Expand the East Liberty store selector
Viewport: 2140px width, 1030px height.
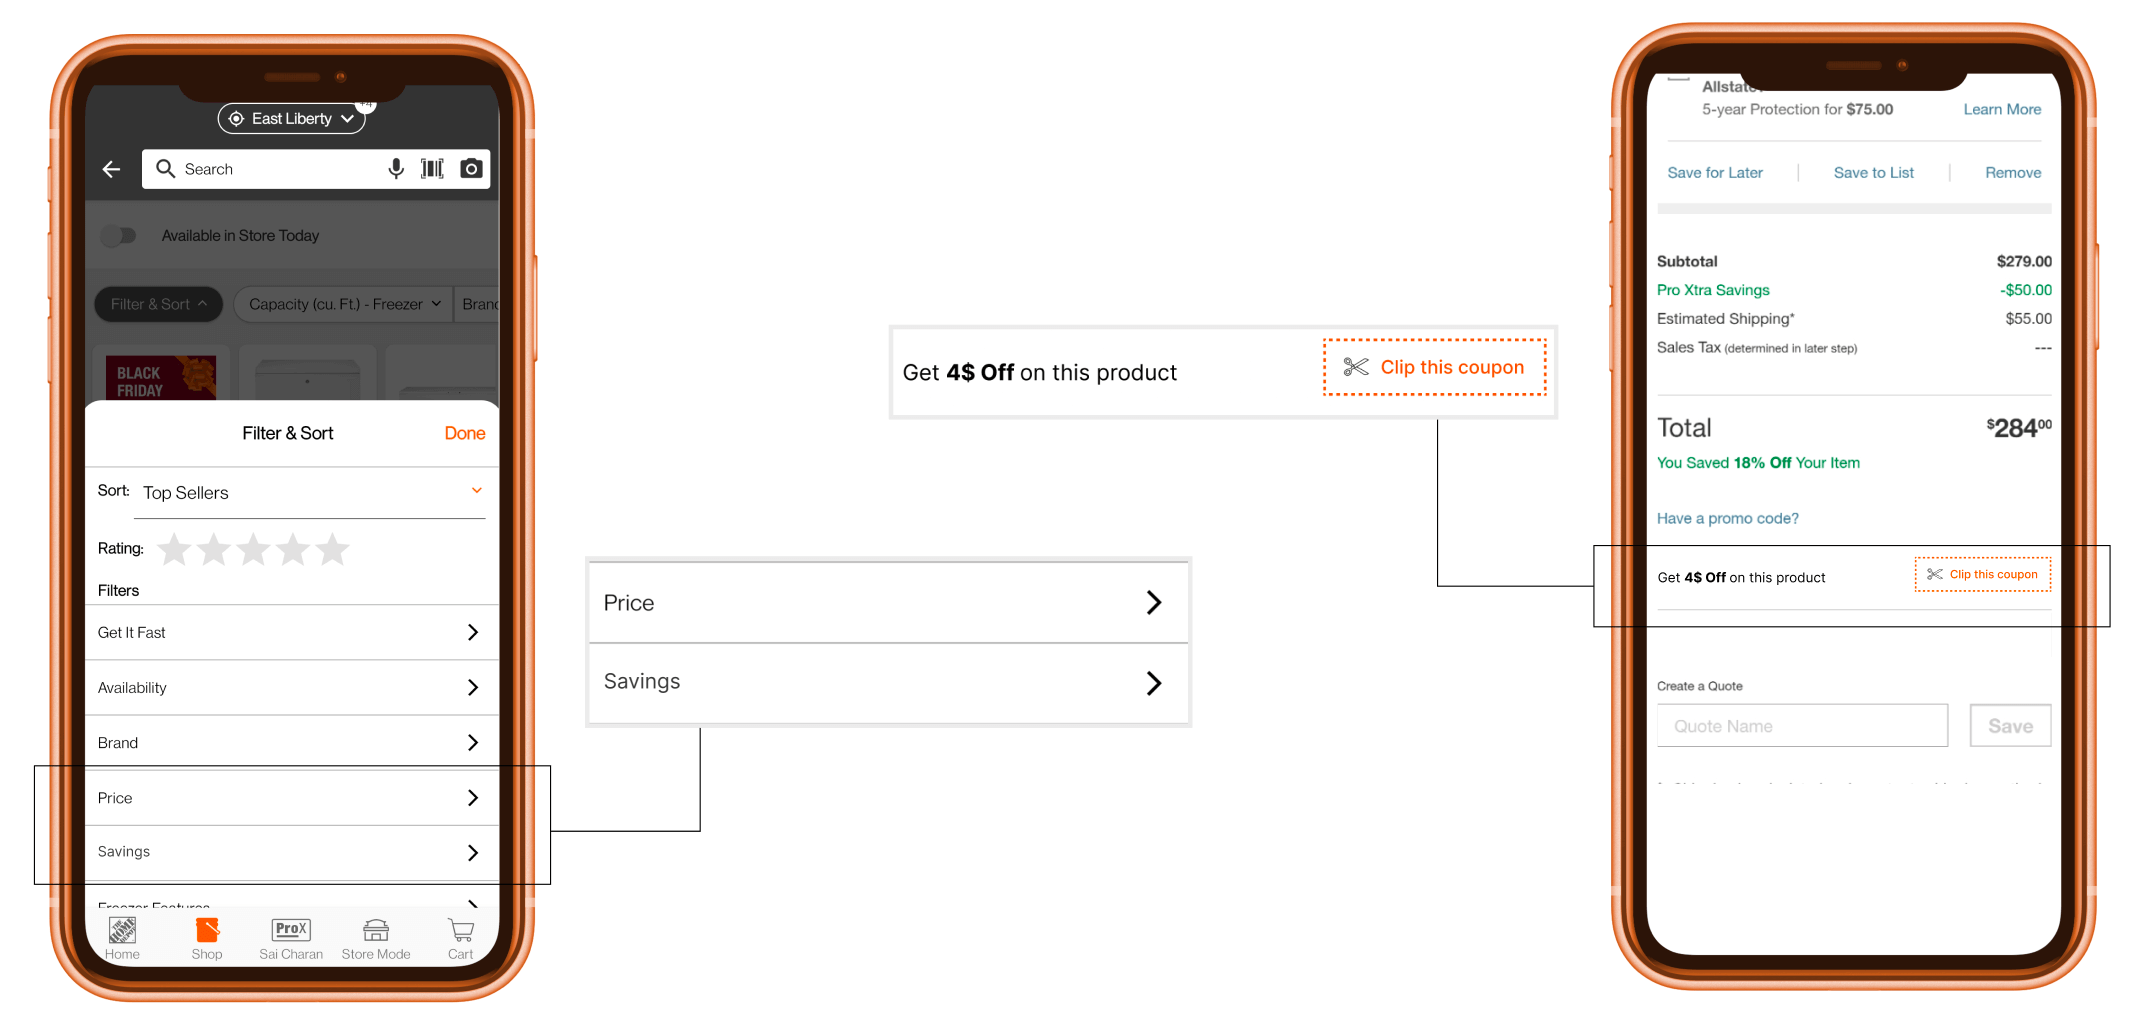coord(291,118)
